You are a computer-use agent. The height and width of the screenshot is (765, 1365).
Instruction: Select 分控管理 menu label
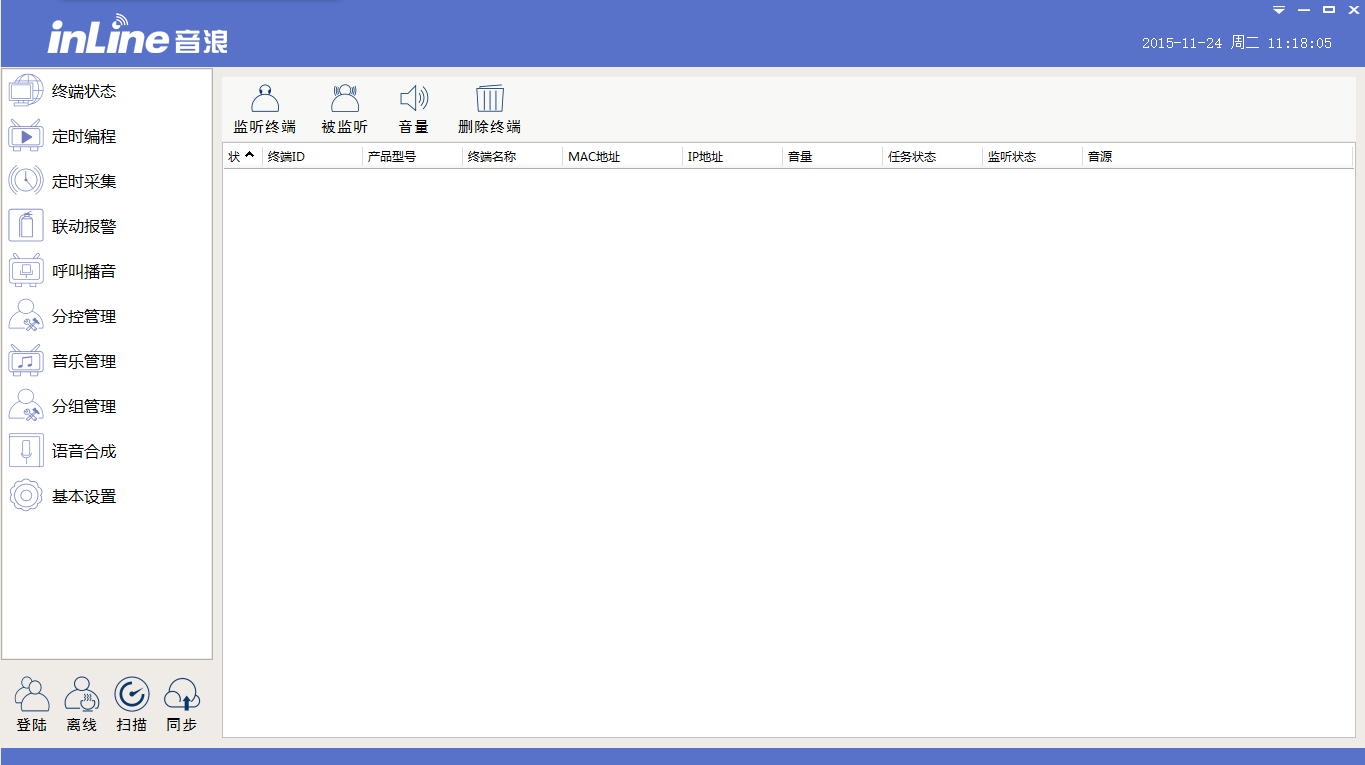(84, 317)
